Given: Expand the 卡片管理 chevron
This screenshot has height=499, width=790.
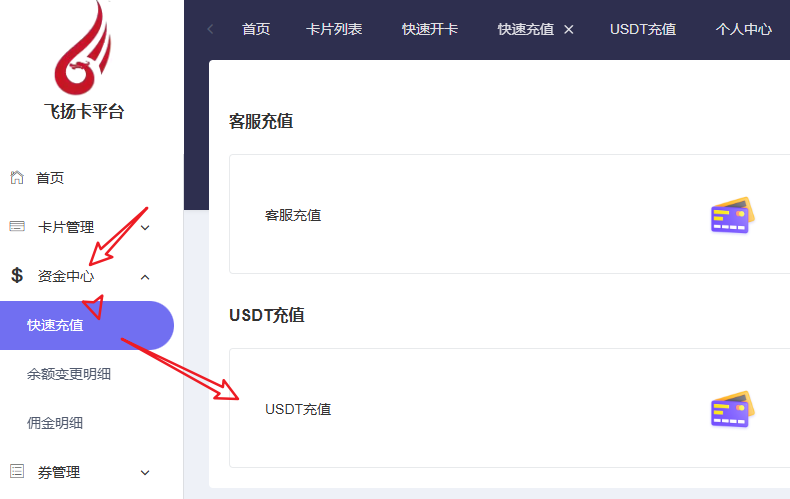Looking at the screenshot, I should [x=145, y=228].
